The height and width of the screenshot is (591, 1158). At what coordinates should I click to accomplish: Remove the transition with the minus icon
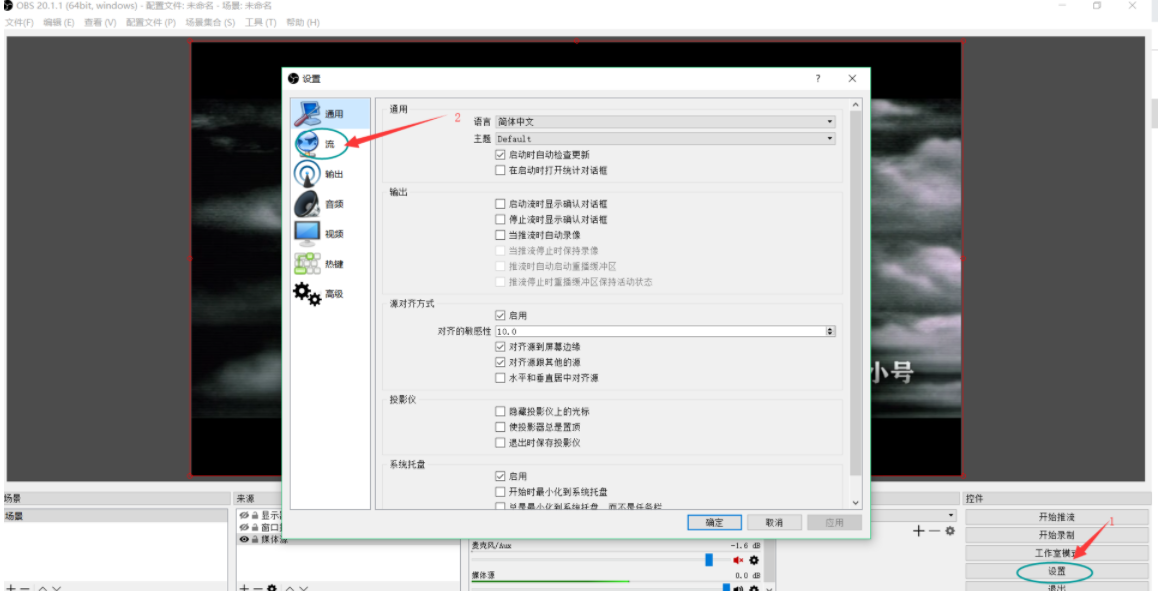pyautogui.click(x=934, y=531)
